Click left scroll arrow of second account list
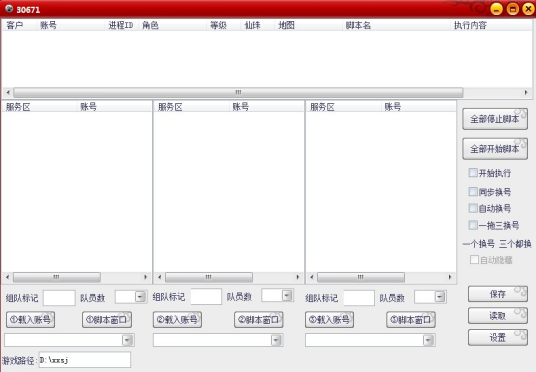 point(160,277)
